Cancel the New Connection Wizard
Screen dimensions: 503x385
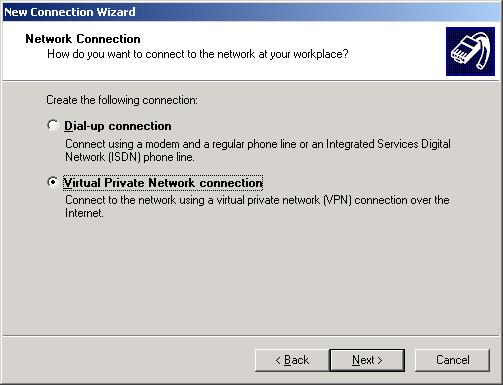click(452, 360)
